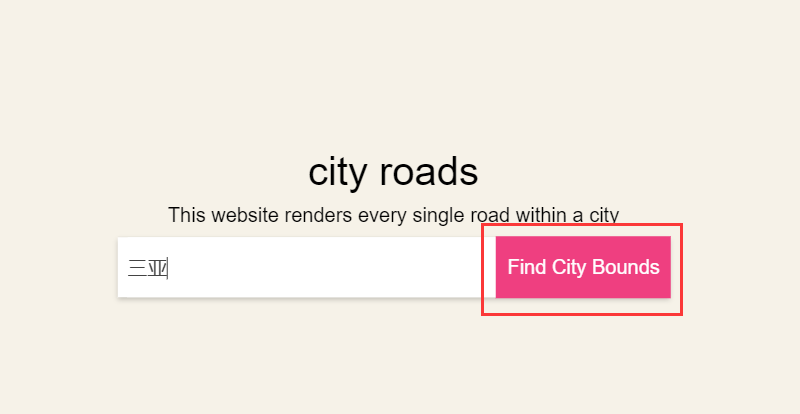The height and width of the screenshot is (414, 800).
Task: Submit the search with the pink button
Action: point(583,267)
